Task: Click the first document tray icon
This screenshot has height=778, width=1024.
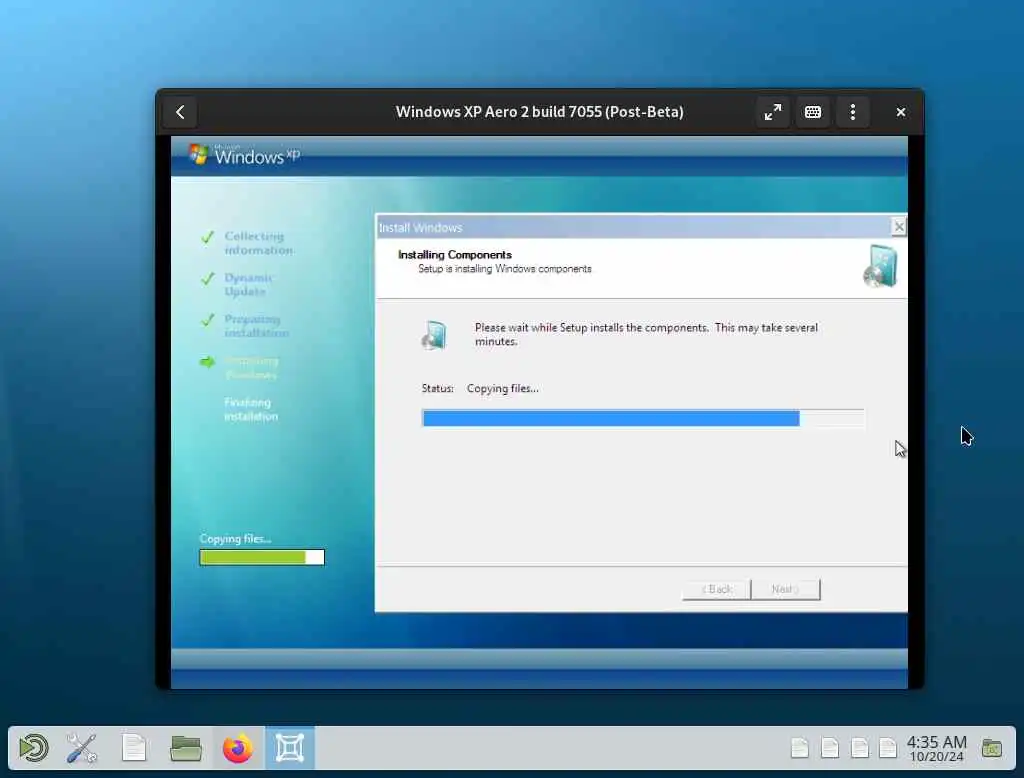Action: (800, 748)
